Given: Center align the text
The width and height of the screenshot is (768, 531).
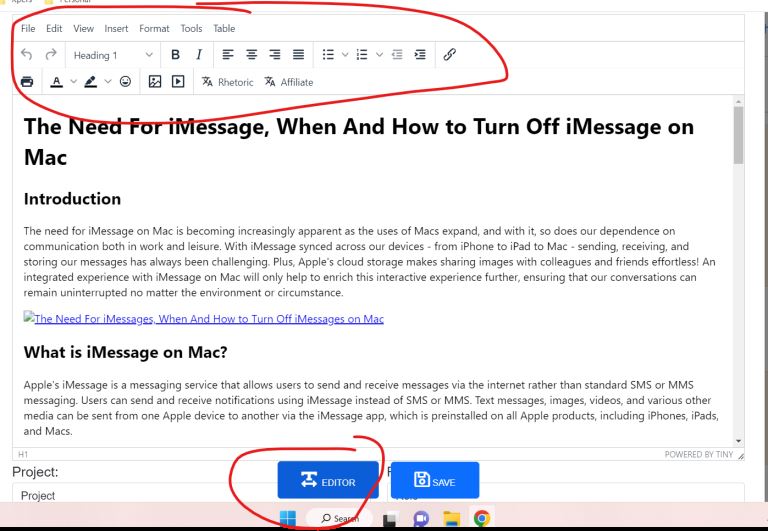Looking at the screenshot, I should [251, 54].
